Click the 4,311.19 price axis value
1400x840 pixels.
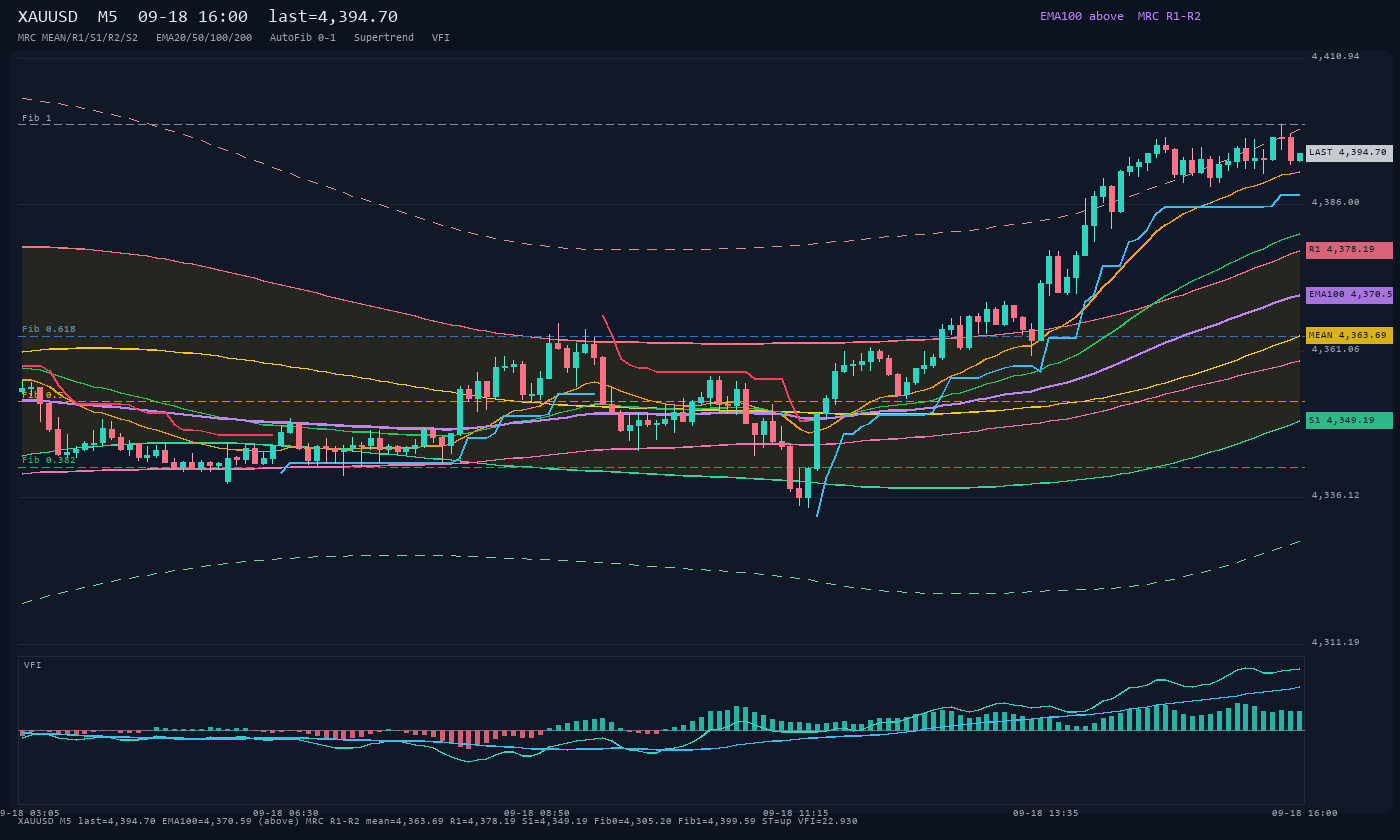(x=1336, y=642)
